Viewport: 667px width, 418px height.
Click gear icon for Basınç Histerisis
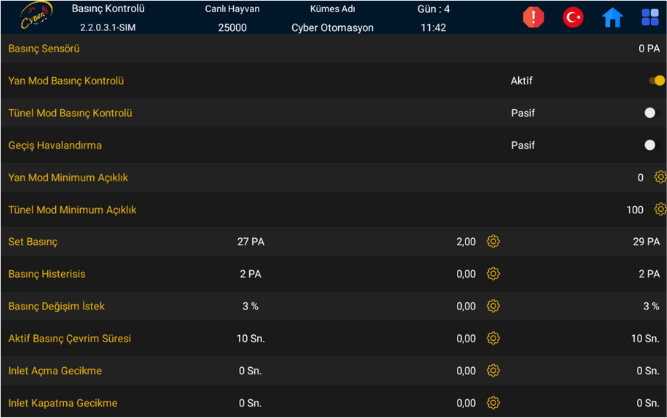pyautogui.click(x=493, y=273)
